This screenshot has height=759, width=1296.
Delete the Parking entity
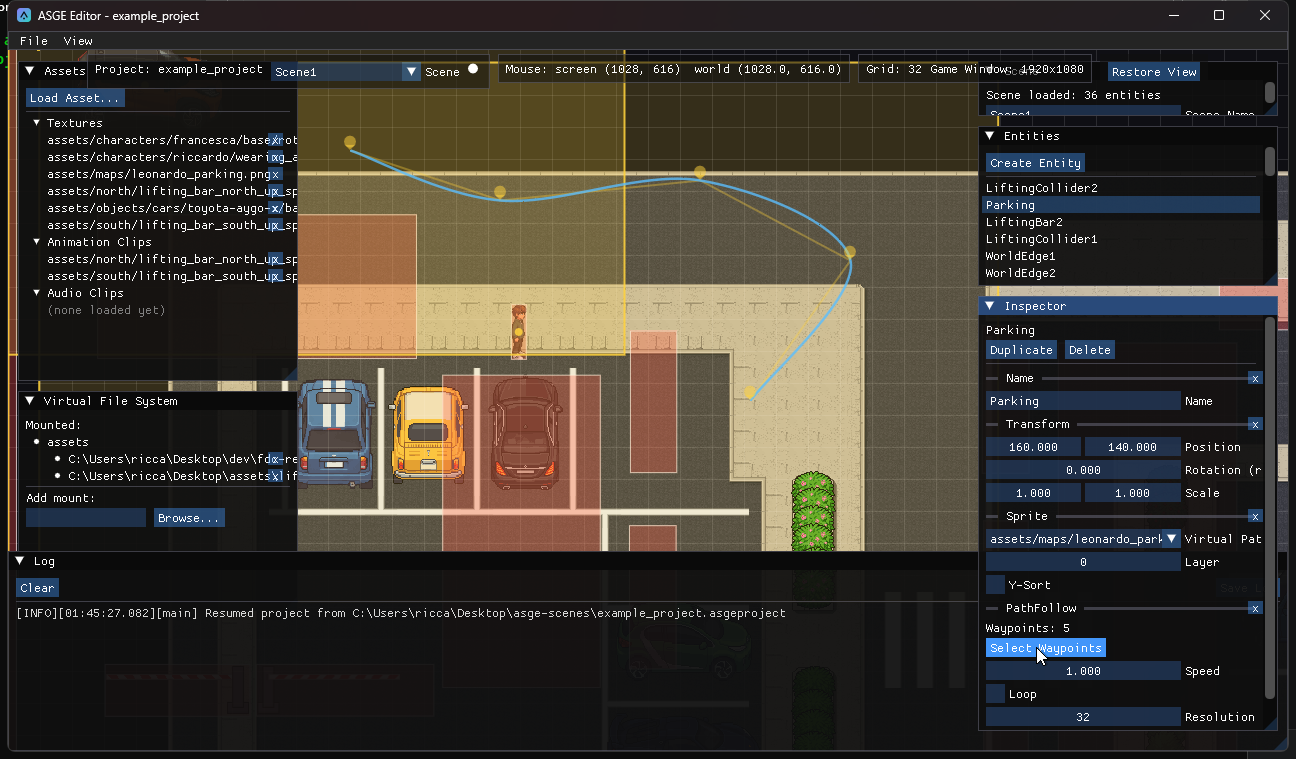coord(1090,350)
